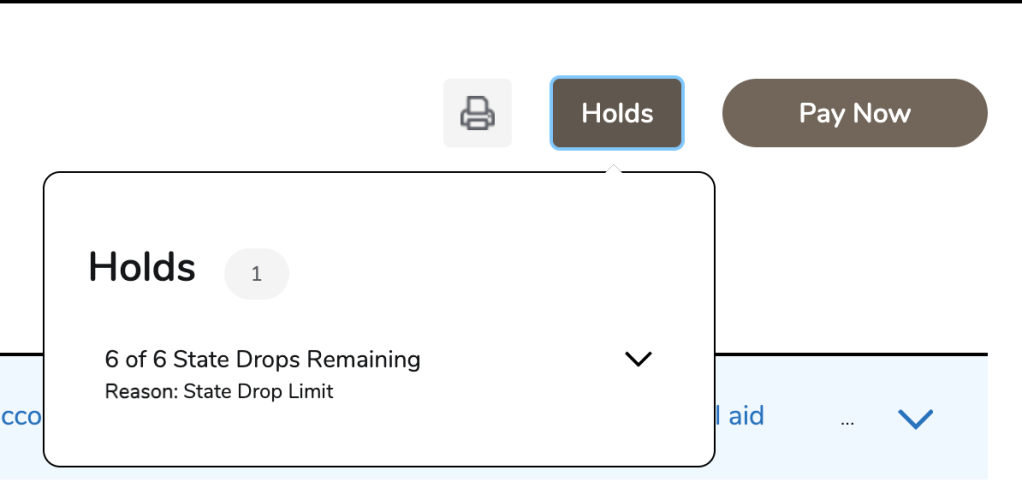Click the popover's pointer arrow under Holds
The height and width of the screenshot is (488, 1022).
(616, 168)
